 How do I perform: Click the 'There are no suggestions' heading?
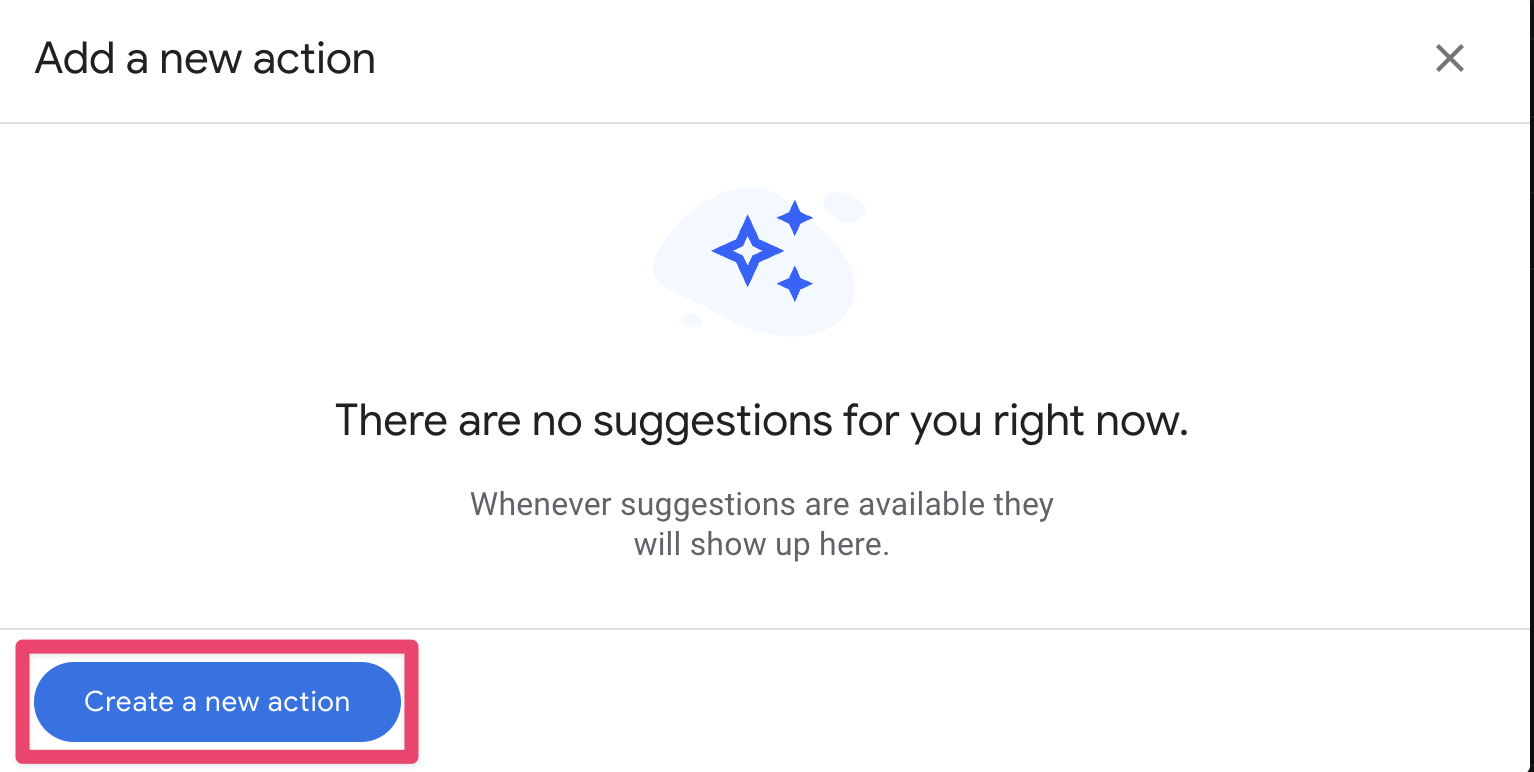[761, 420]
